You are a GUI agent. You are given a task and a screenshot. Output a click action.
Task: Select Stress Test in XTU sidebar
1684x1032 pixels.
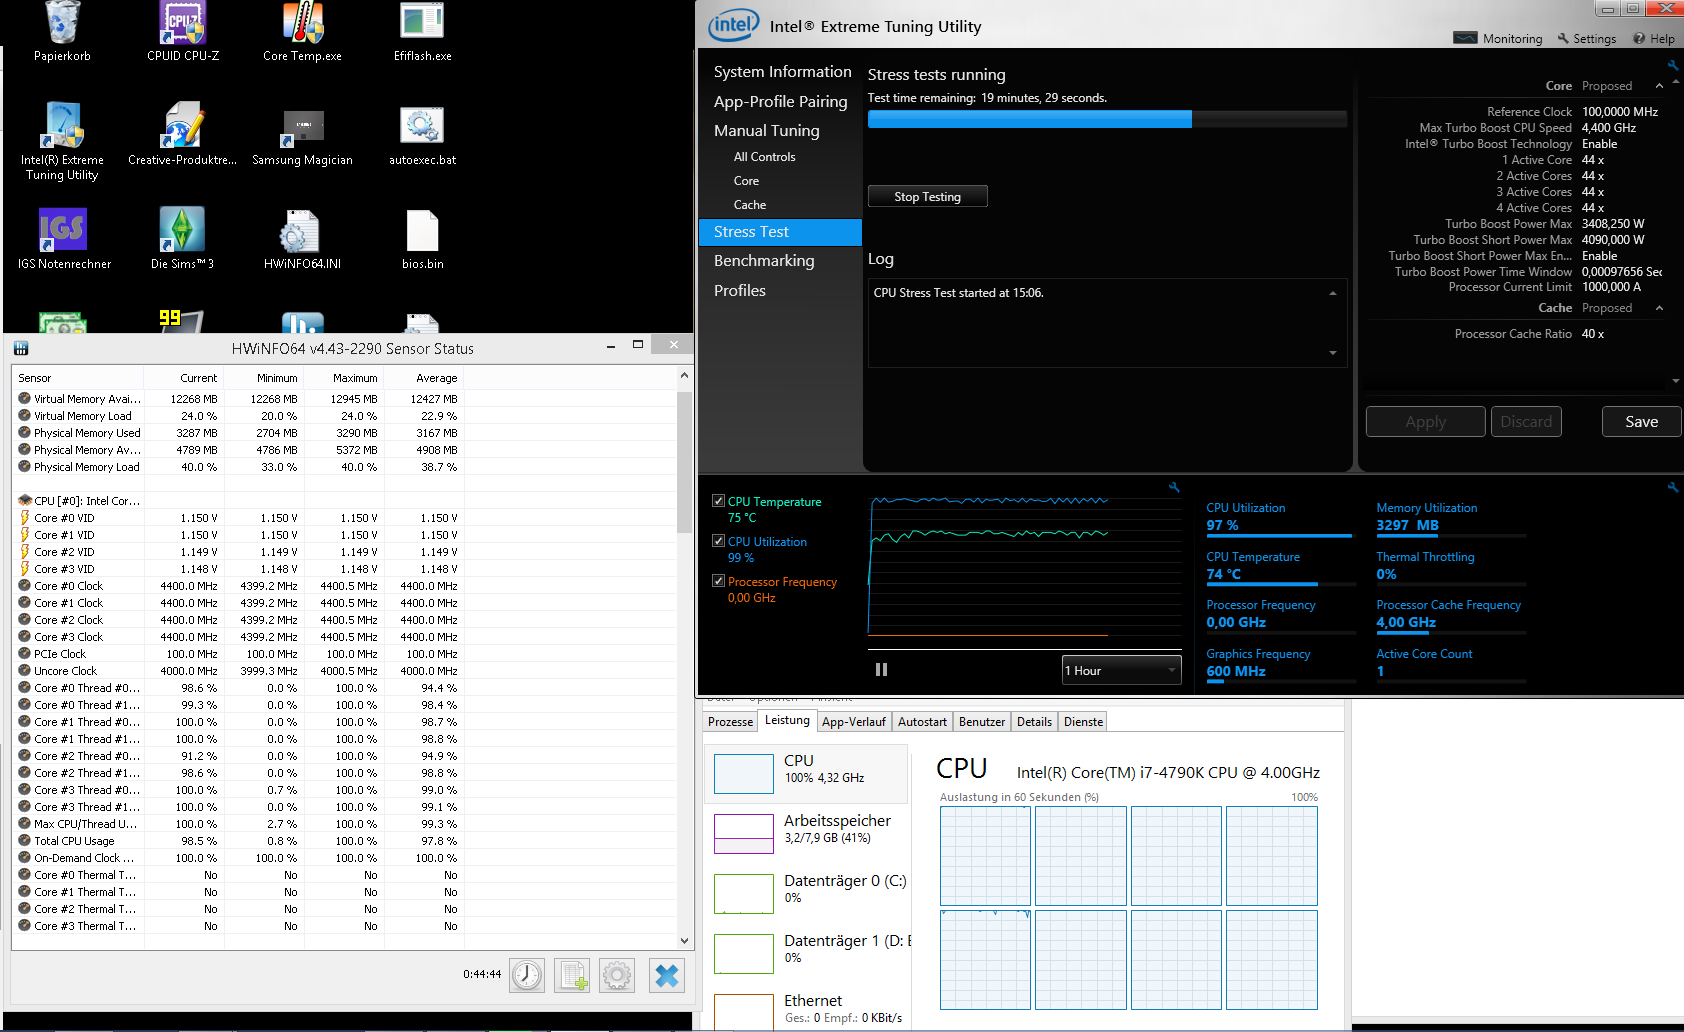(780, 232)
